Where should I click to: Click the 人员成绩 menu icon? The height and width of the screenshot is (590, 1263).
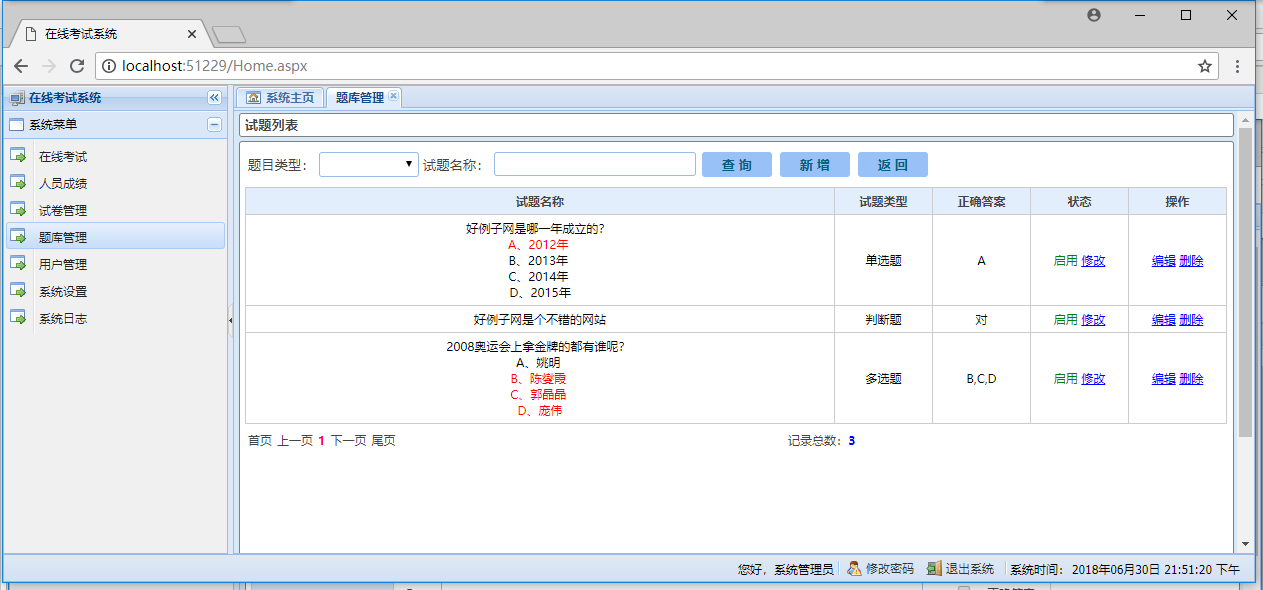[x=18, y=183]
